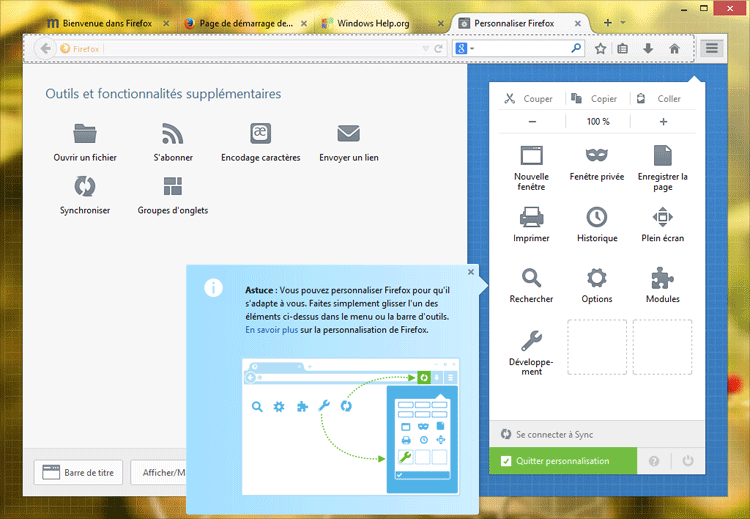Image resolution: width=750 pixels, height=519 pixels.
Task: Open the hamburger menu button
Action: click(x=712, y=48)
